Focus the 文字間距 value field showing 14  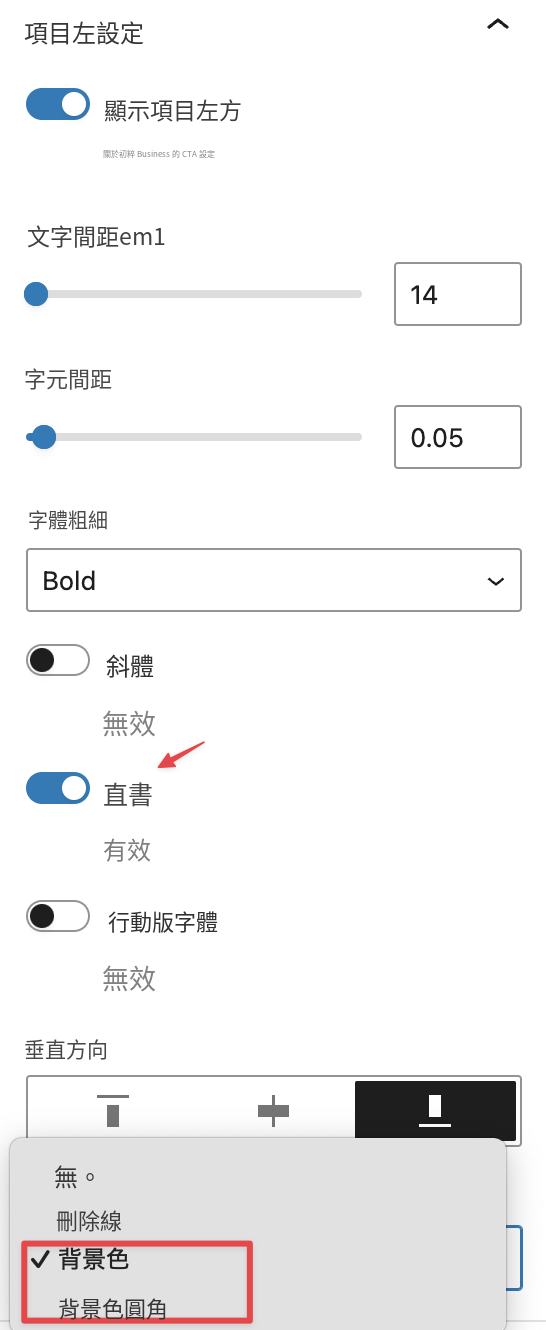click(458, 294)
